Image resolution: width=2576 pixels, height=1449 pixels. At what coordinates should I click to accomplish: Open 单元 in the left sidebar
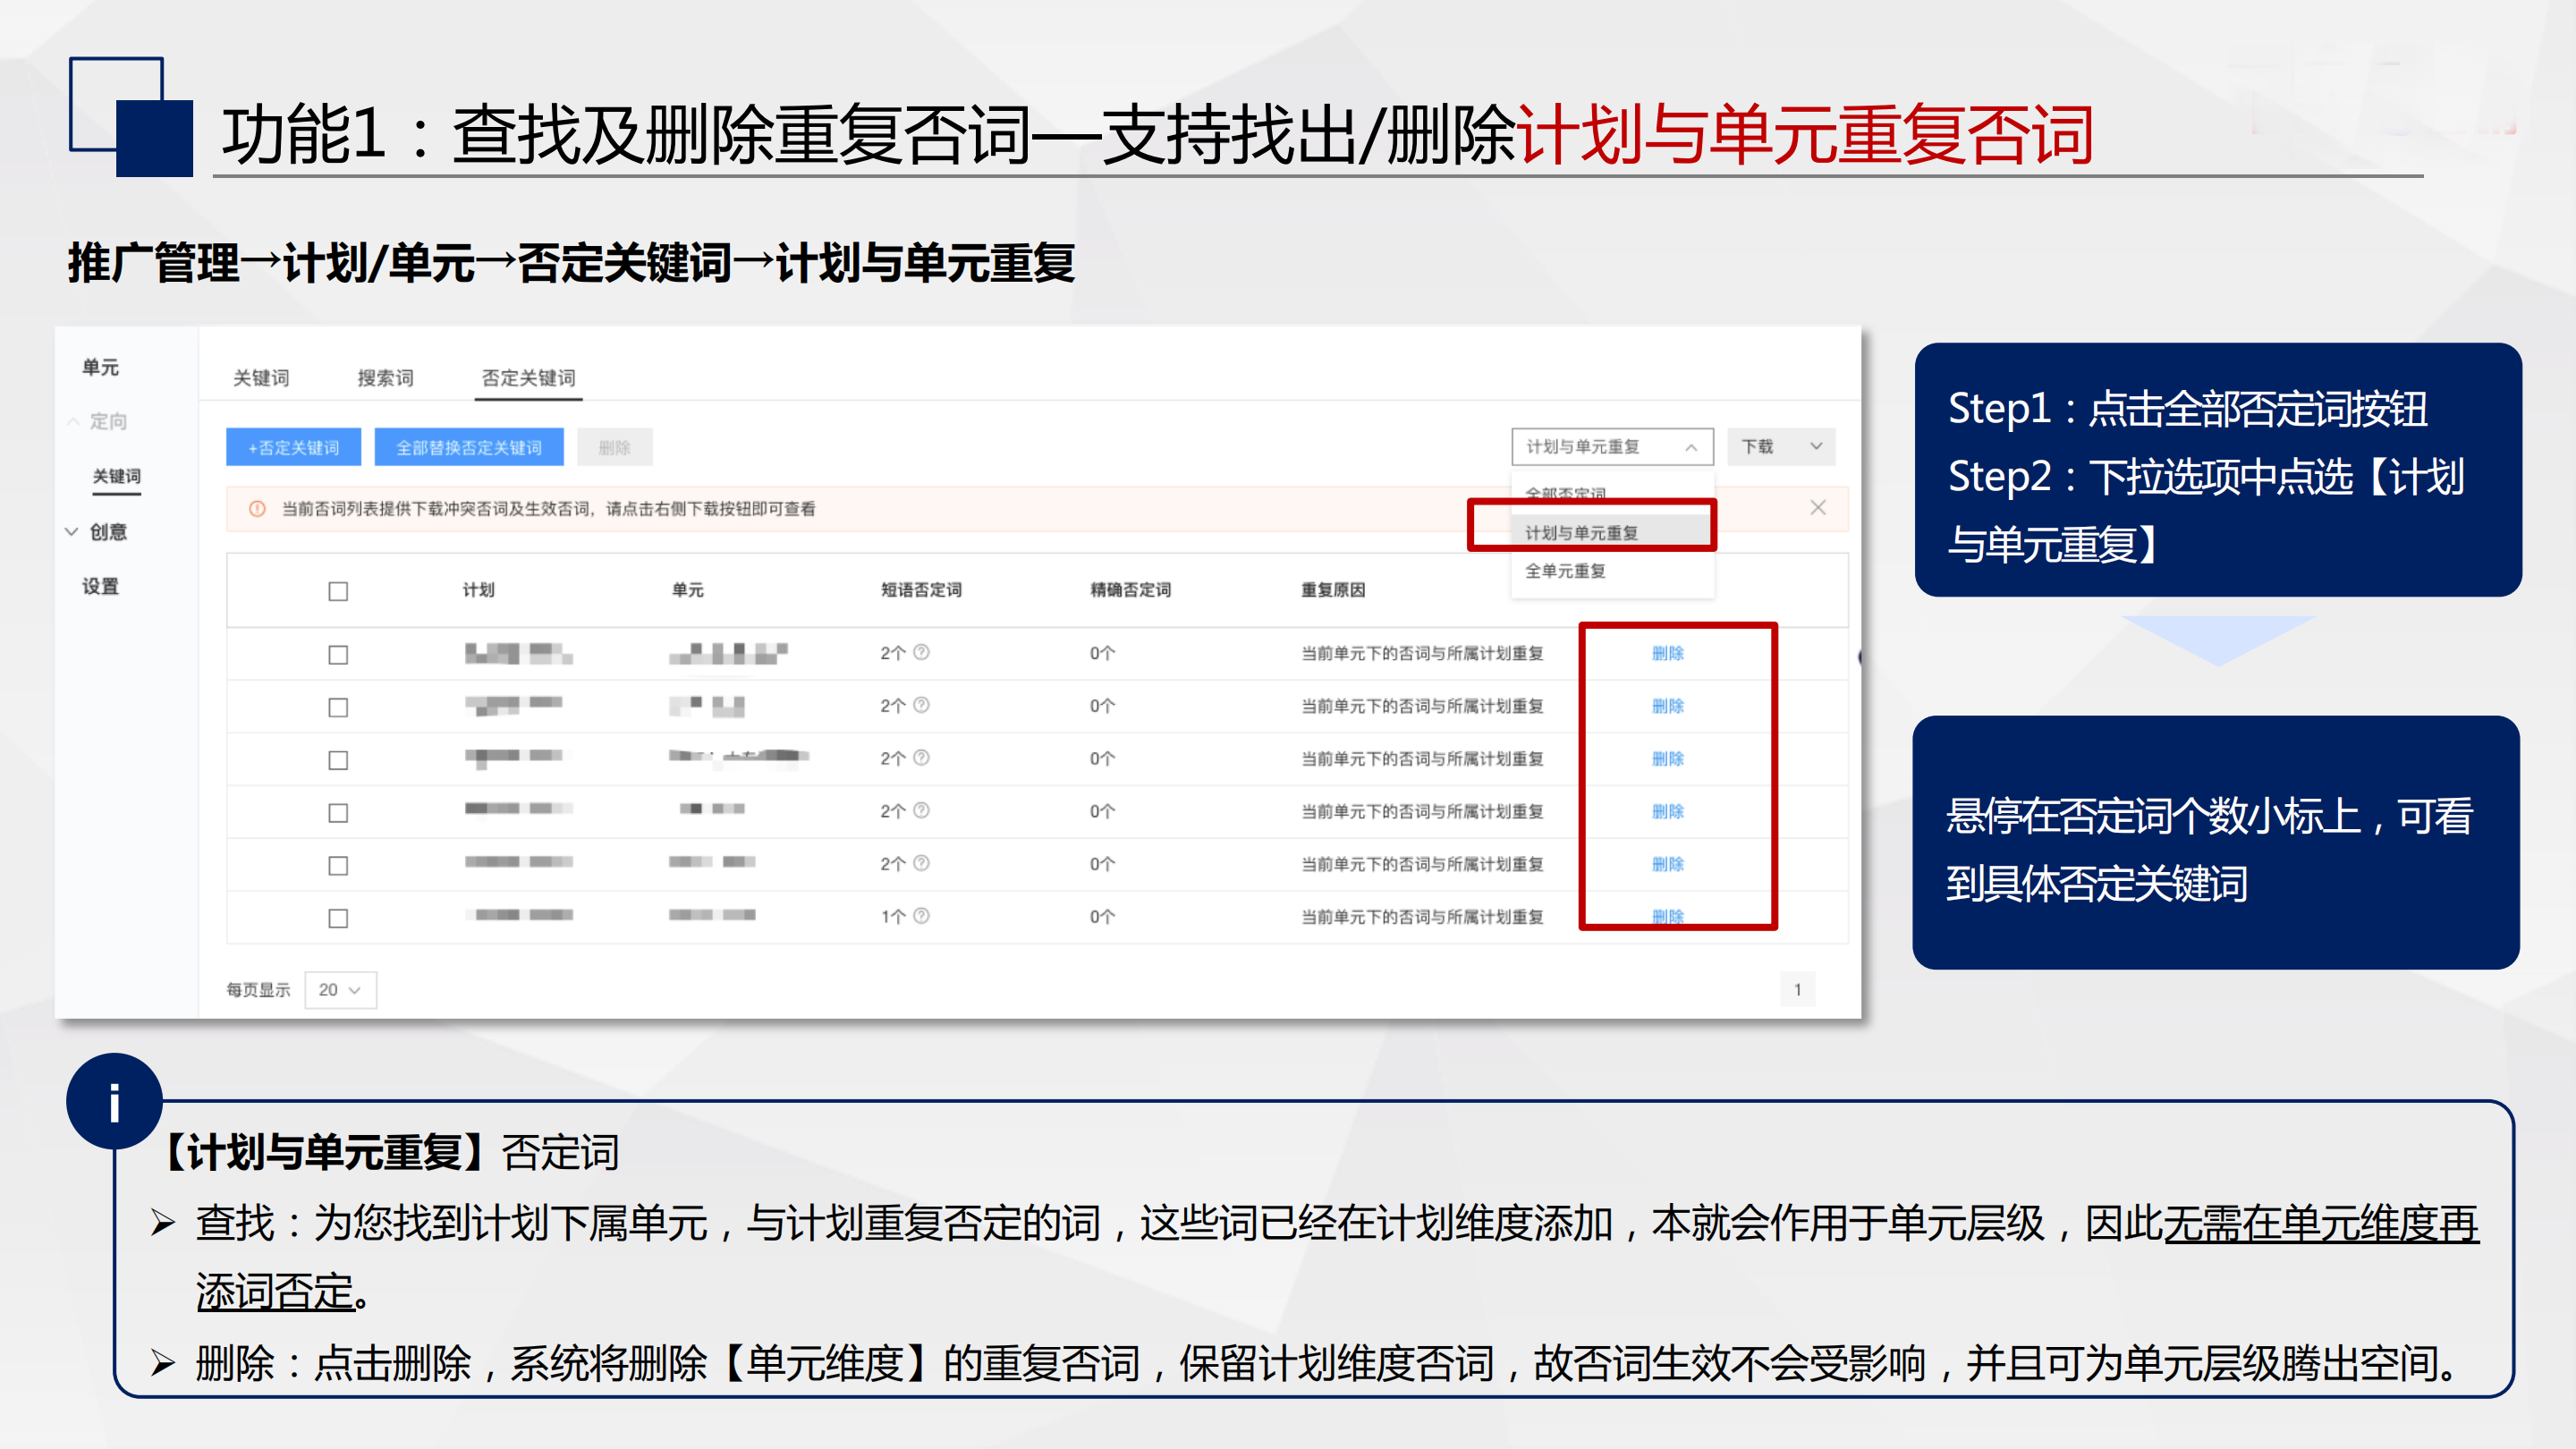pos(100,368)
